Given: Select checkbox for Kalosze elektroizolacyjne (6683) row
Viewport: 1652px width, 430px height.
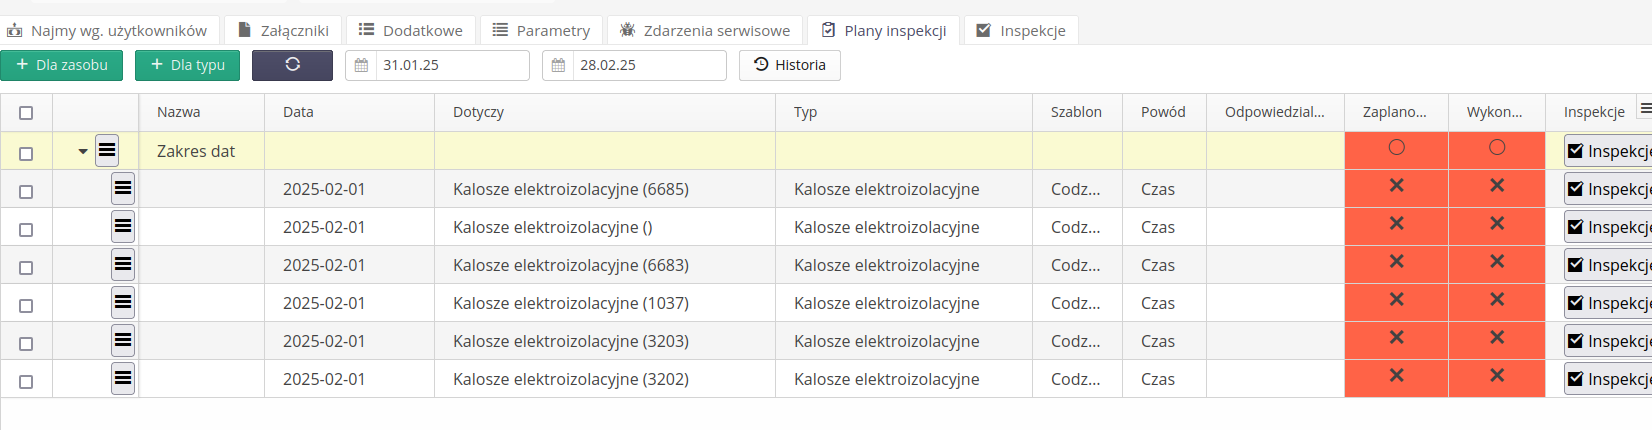Looking at the screenshot, I should [x=26, y=267].
